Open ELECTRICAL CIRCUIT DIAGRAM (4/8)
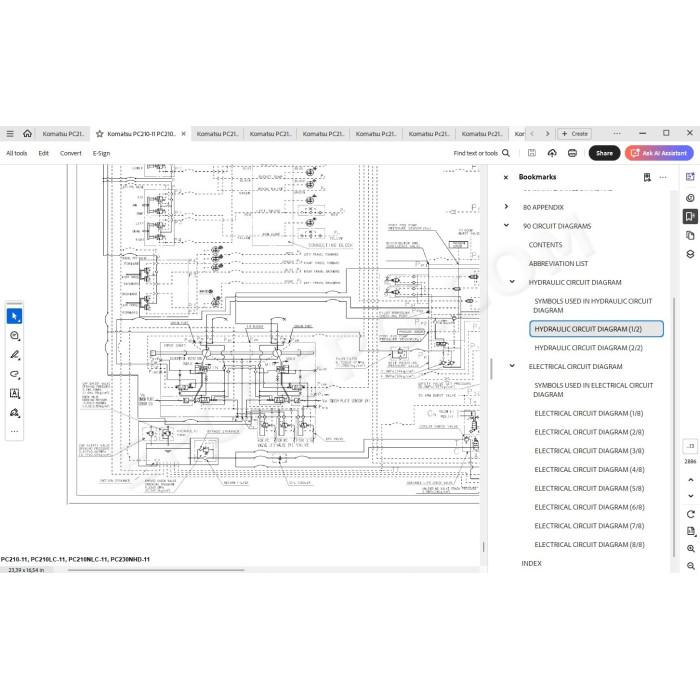Screen dimensions: 700x700 (589, 469)
